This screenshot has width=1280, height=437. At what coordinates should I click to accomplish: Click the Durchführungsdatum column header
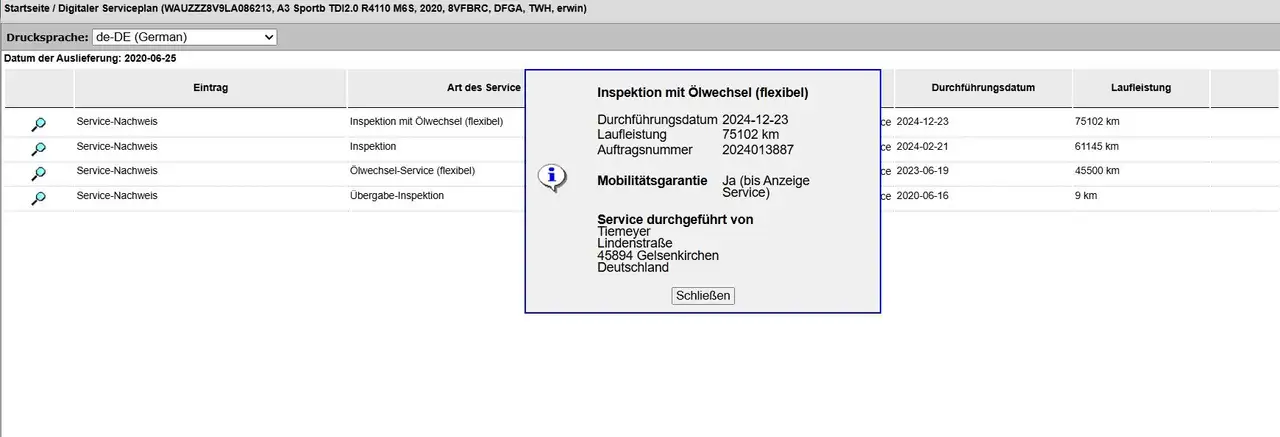(x=982, y=88)
